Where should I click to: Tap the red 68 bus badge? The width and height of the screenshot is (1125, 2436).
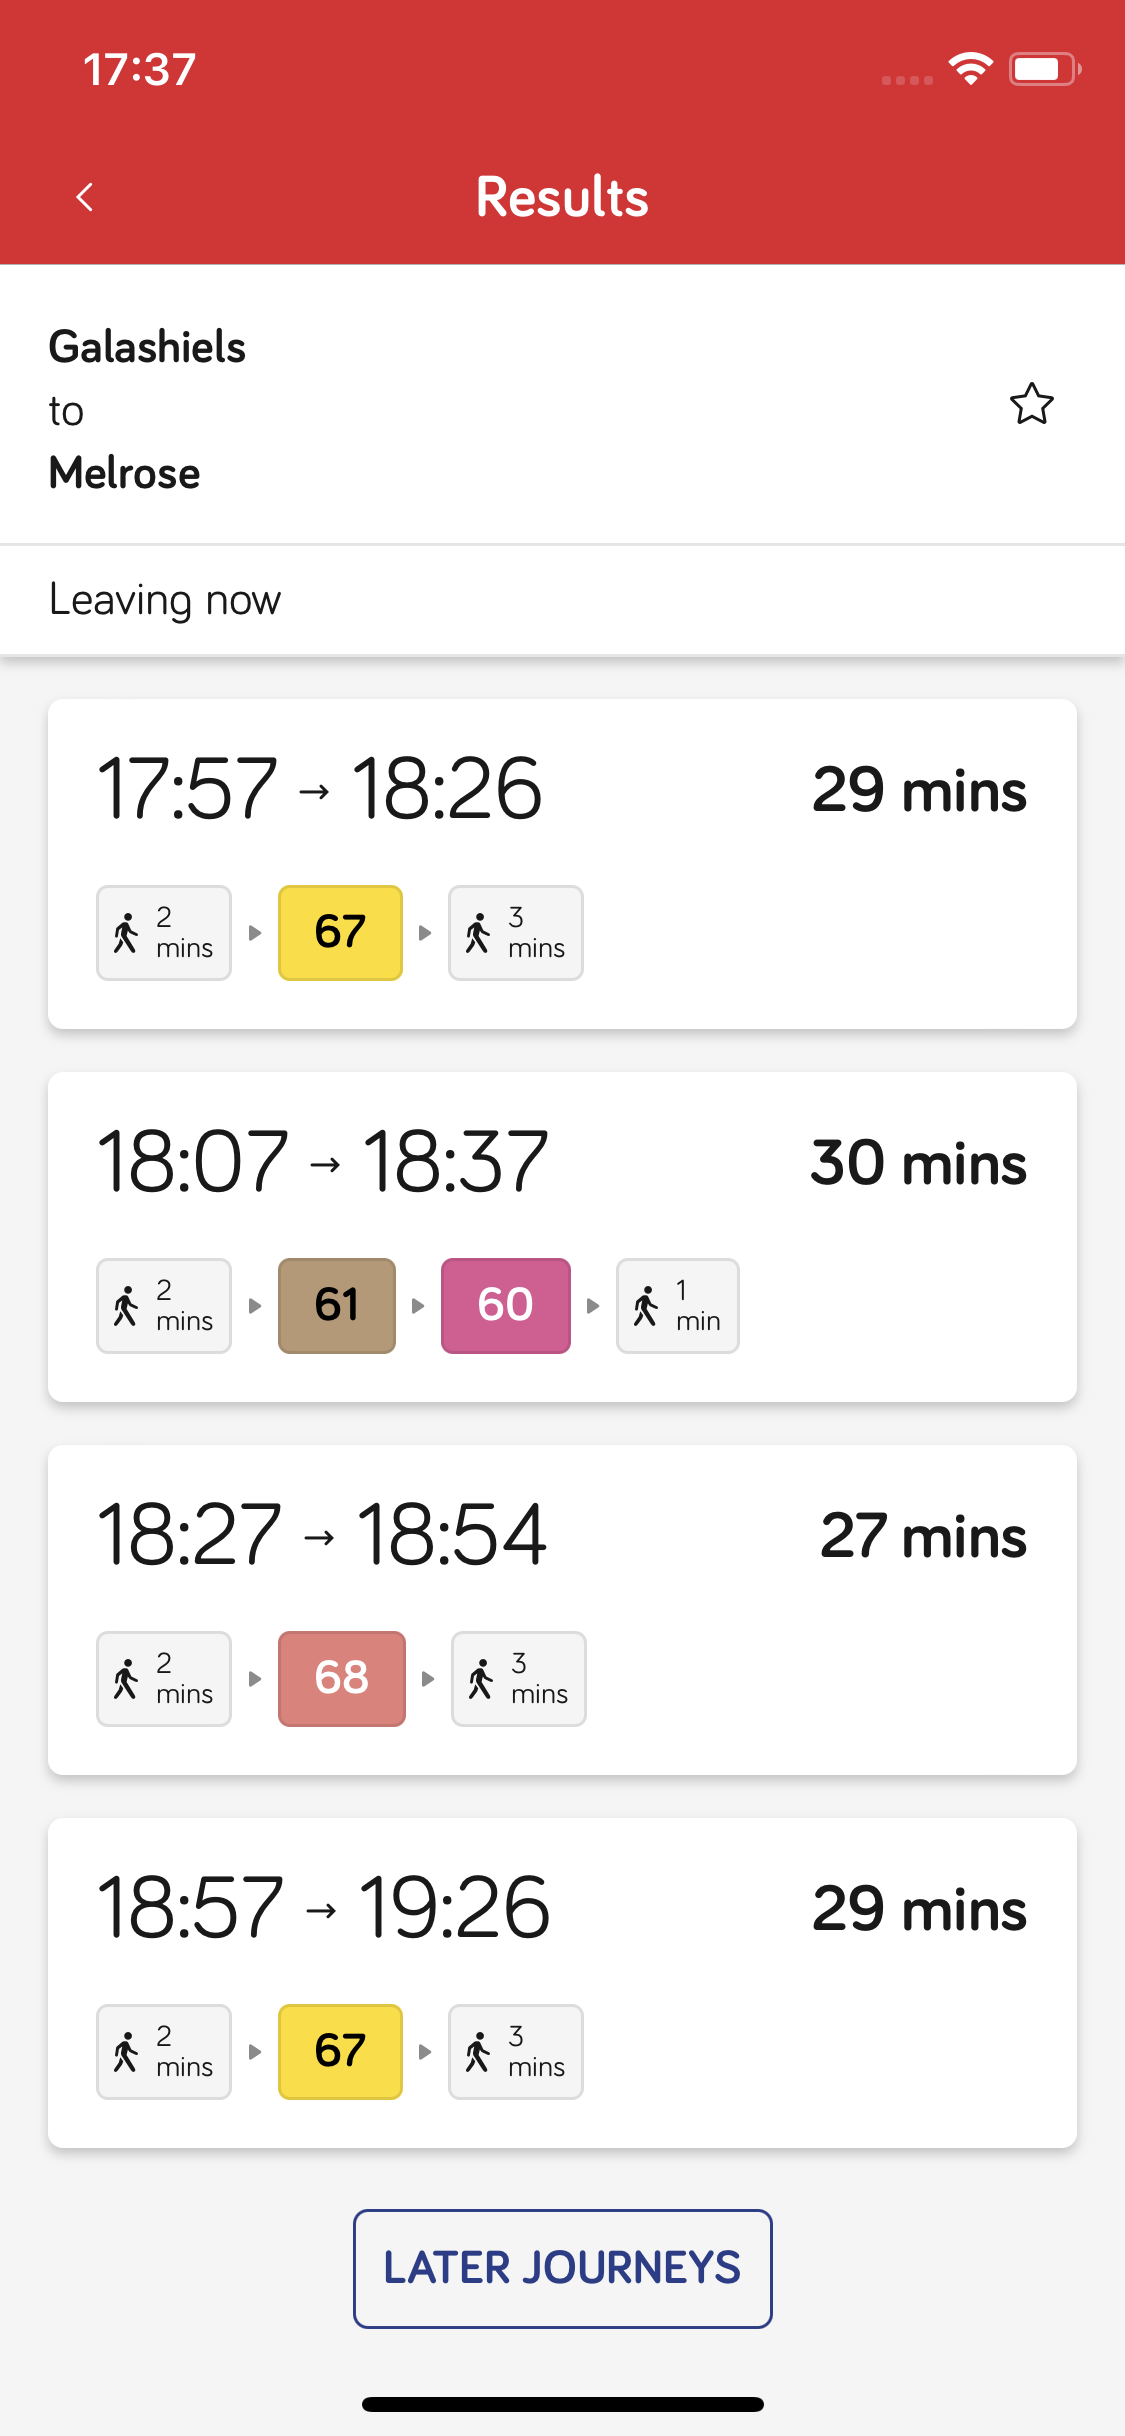(341, 1678)
